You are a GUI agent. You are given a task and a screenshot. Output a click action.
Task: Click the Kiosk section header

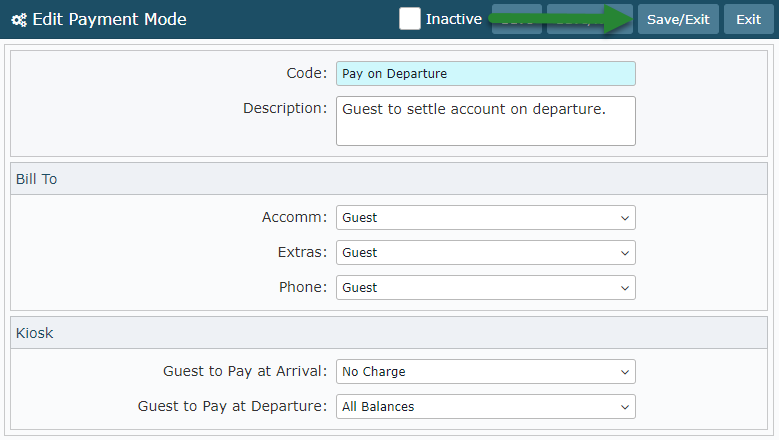click(35, 333)
